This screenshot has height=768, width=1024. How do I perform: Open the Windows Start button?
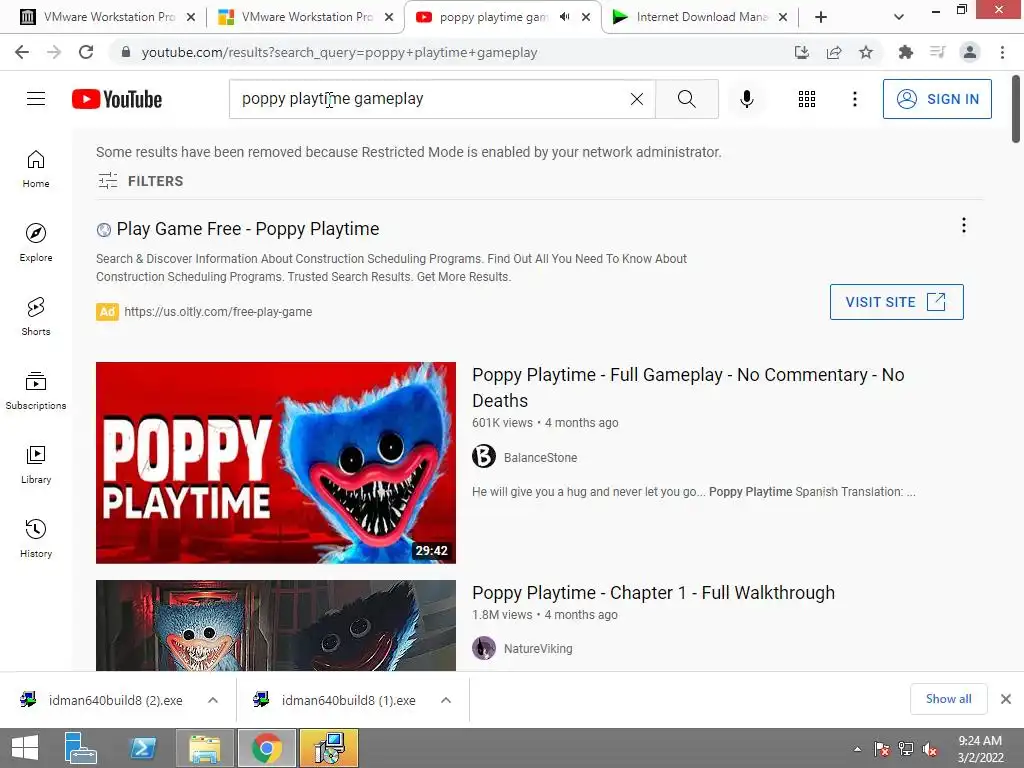[x=25, y=748]
